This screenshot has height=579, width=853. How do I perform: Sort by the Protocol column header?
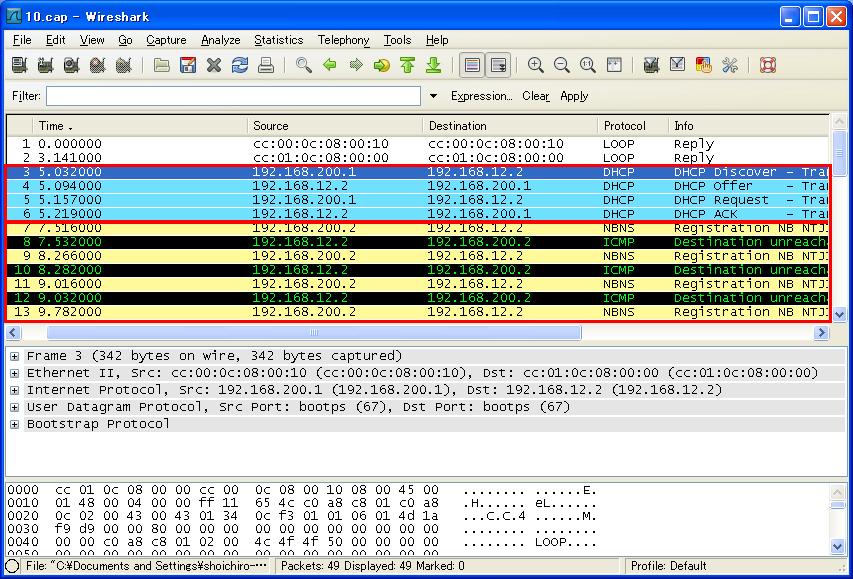[x=633, y=126]
